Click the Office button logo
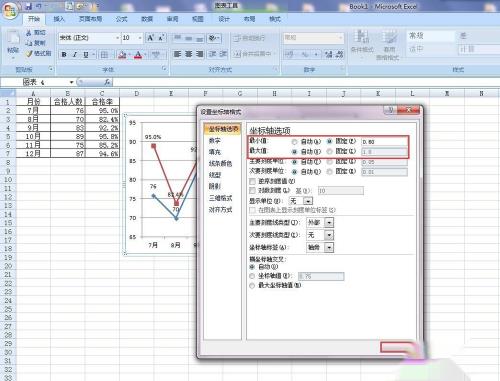This screenshot has width=500, height=381. click(x=10, y=11)
